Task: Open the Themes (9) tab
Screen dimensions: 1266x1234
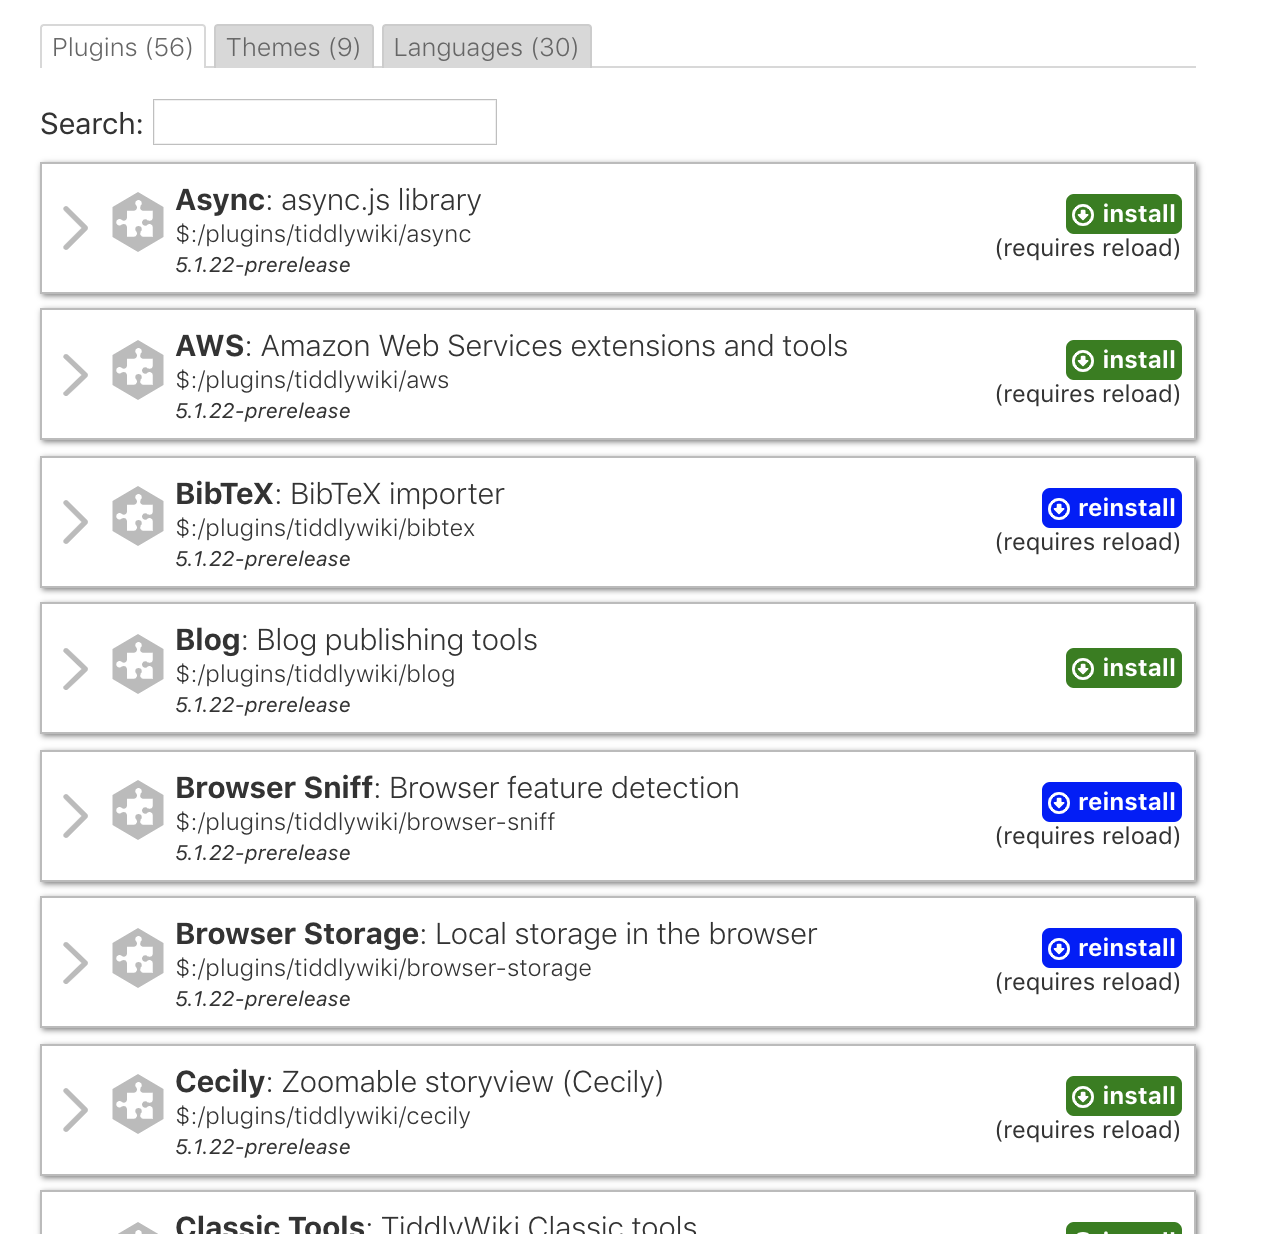Action: (x=293, y=47)
